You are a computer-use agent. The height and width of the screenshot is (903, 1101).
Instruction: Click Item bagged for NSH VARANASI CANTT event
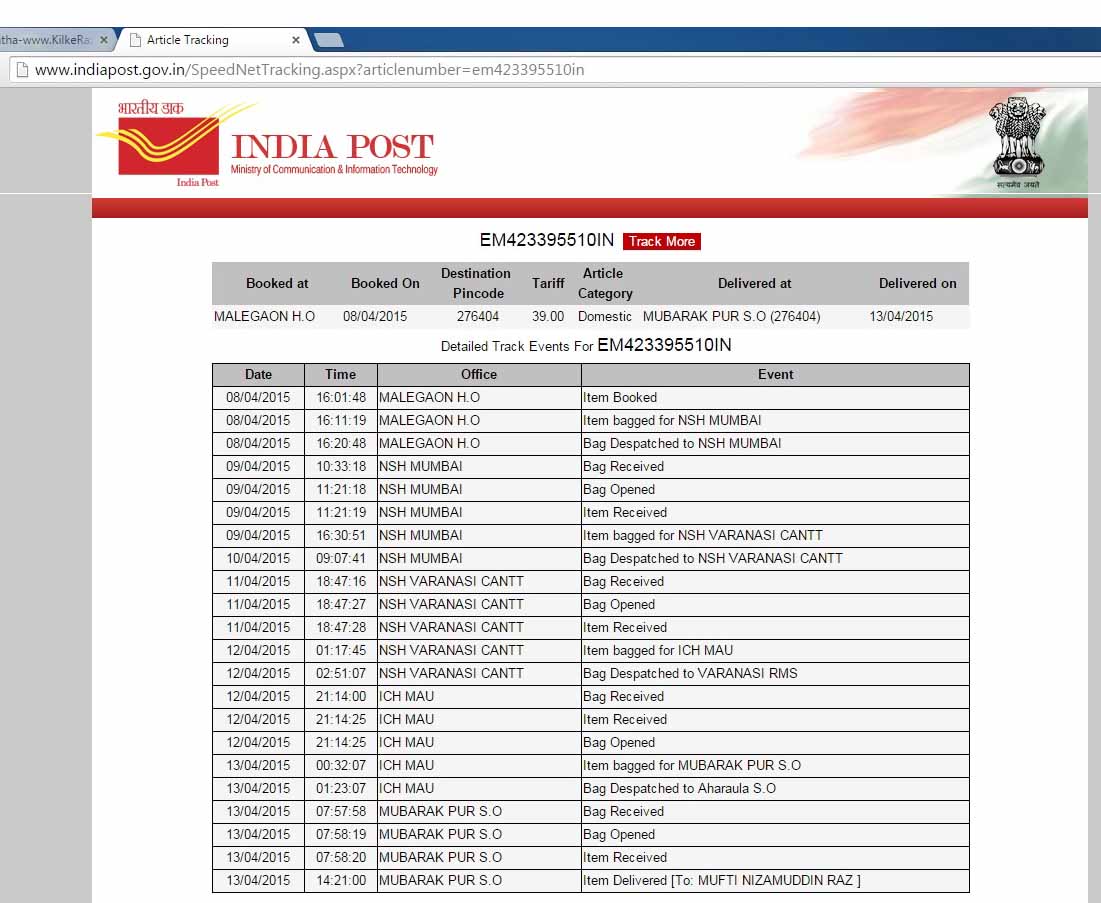(x=775, y=535)
